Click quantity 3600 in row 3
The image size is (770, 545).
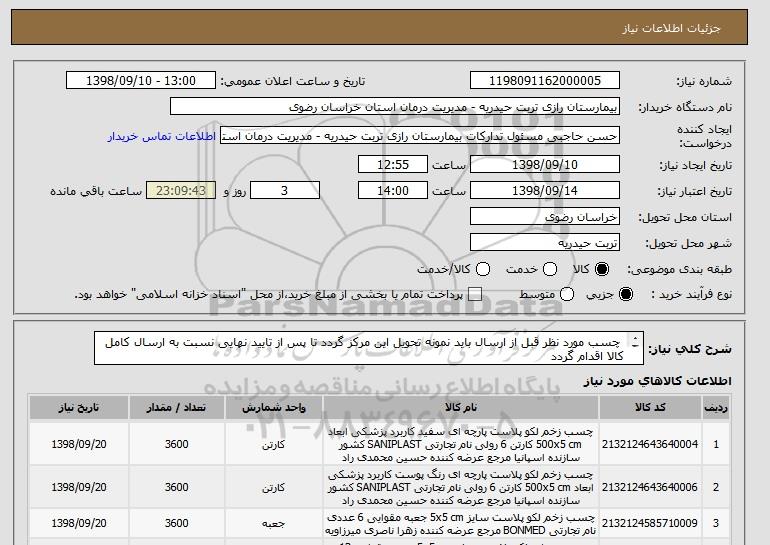pos(177,523)
